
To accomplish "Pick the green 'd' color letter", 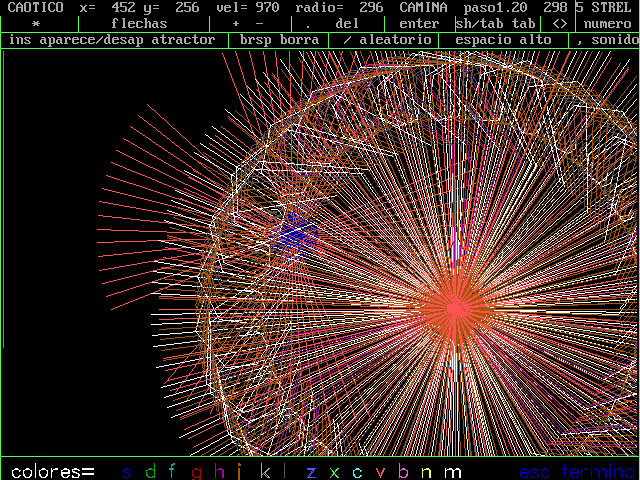I will pyautogui.click(x=151, y=471).
